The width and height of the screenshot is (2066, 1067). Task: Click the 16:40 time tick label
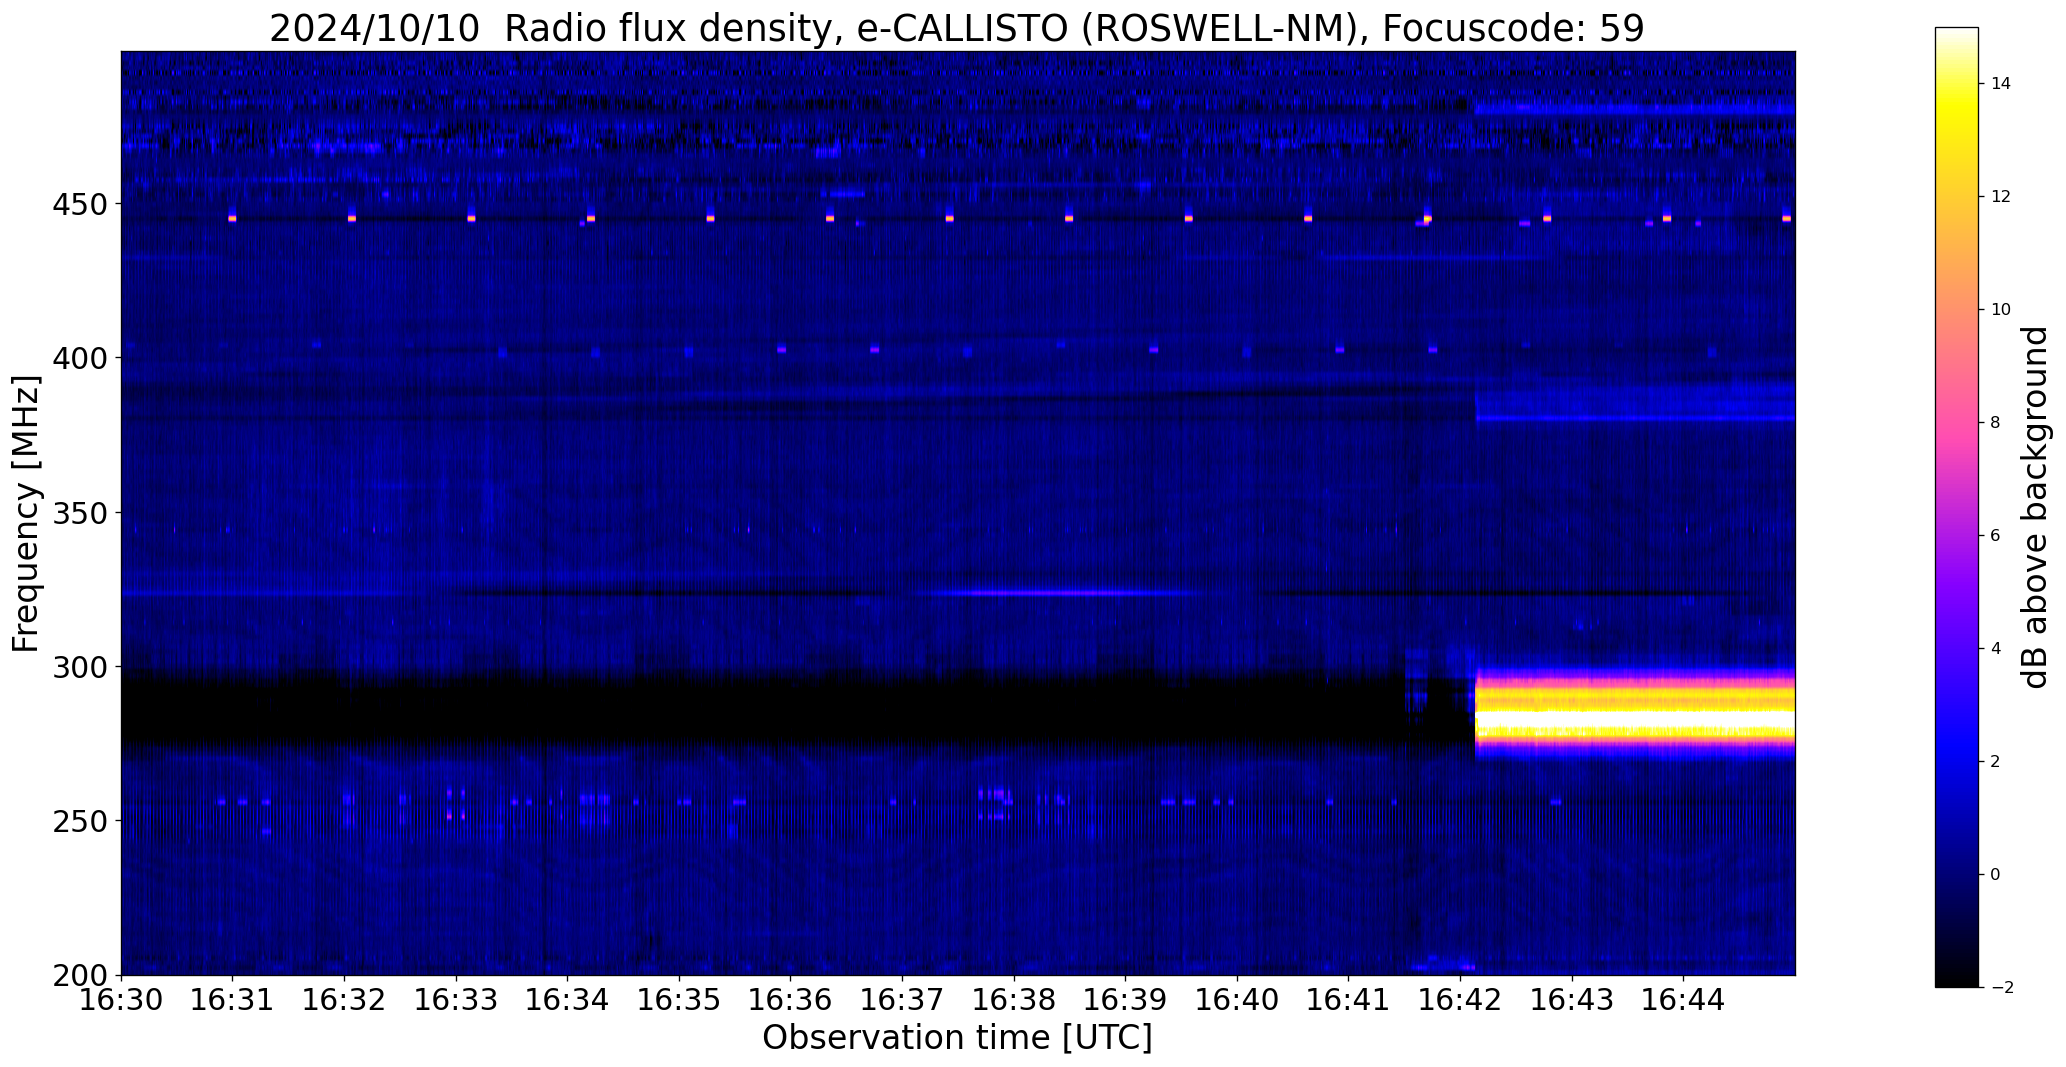click(1238, 999)
